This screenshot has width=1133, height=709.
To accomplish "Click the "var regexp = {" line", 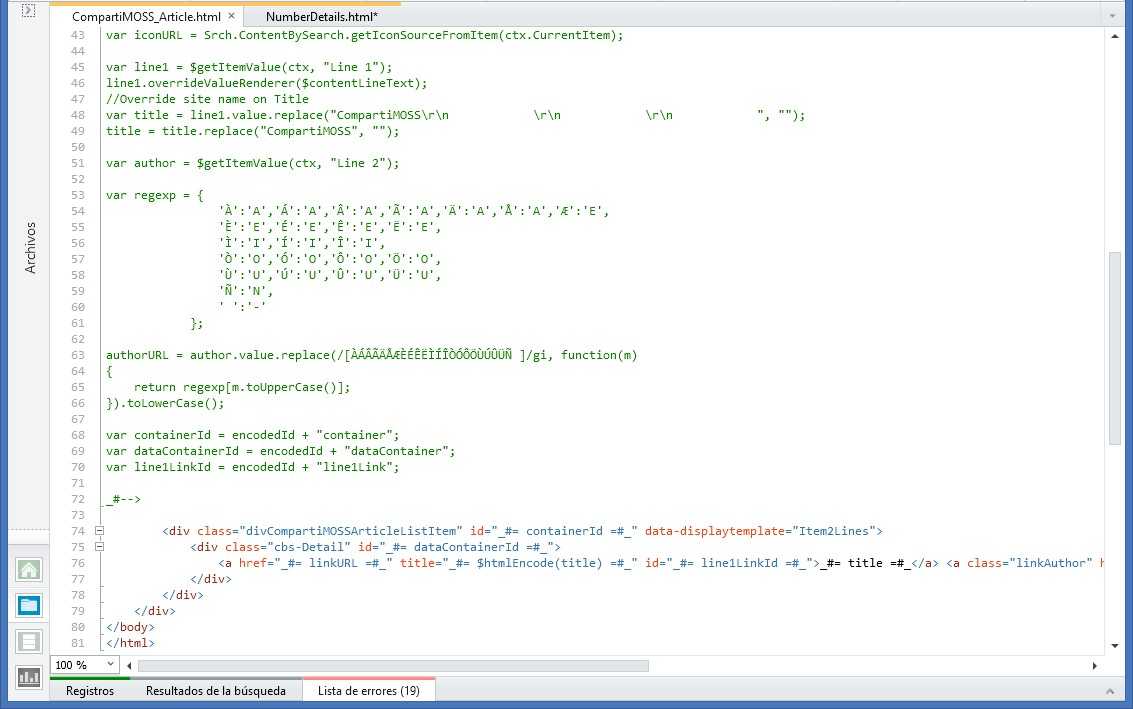I will [x=155, y=195].
